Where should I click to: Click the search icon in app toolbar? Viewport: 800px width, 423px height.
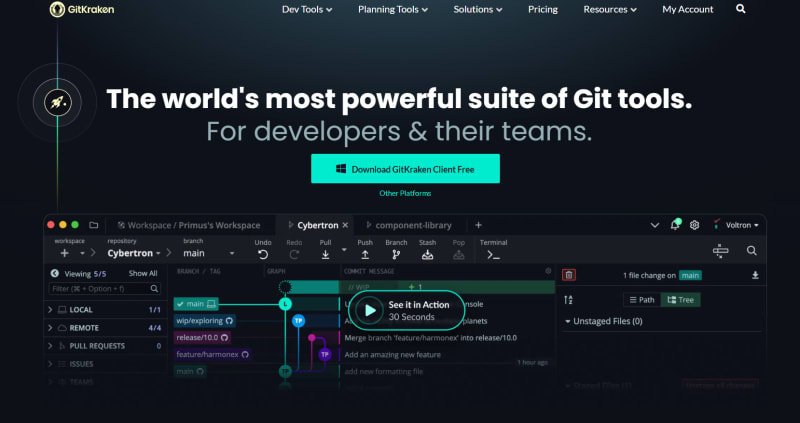(x=752, y=251)
